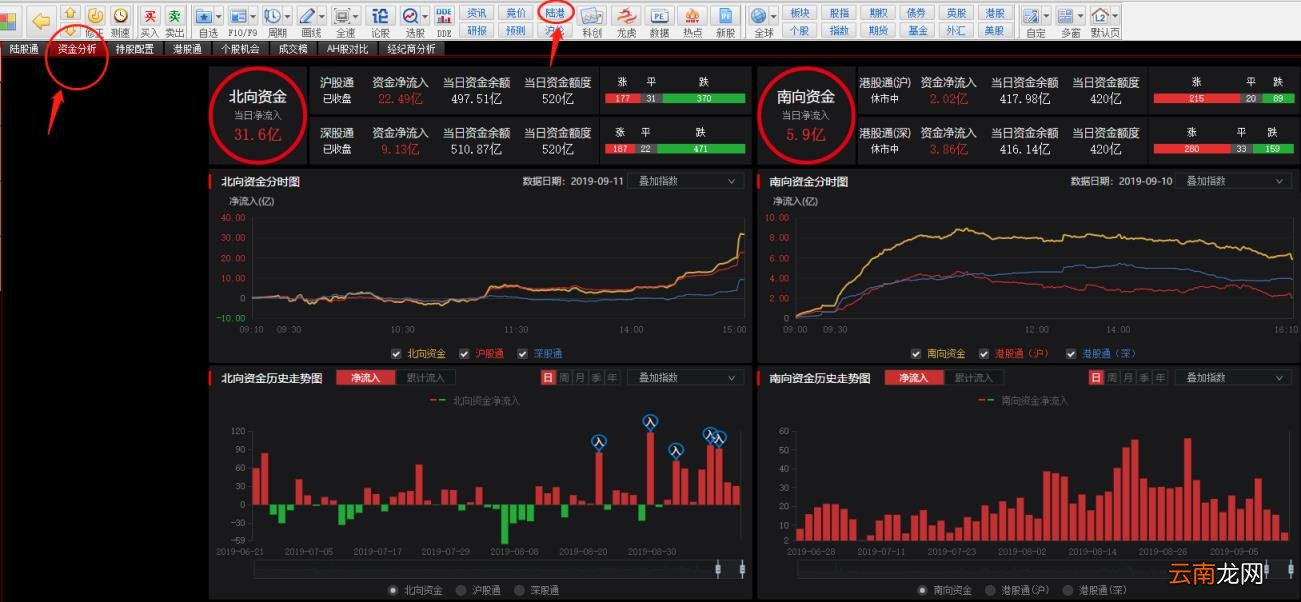
Task: Open the 龙虎 dragon-tiger list icon
Action: (625, 16)
